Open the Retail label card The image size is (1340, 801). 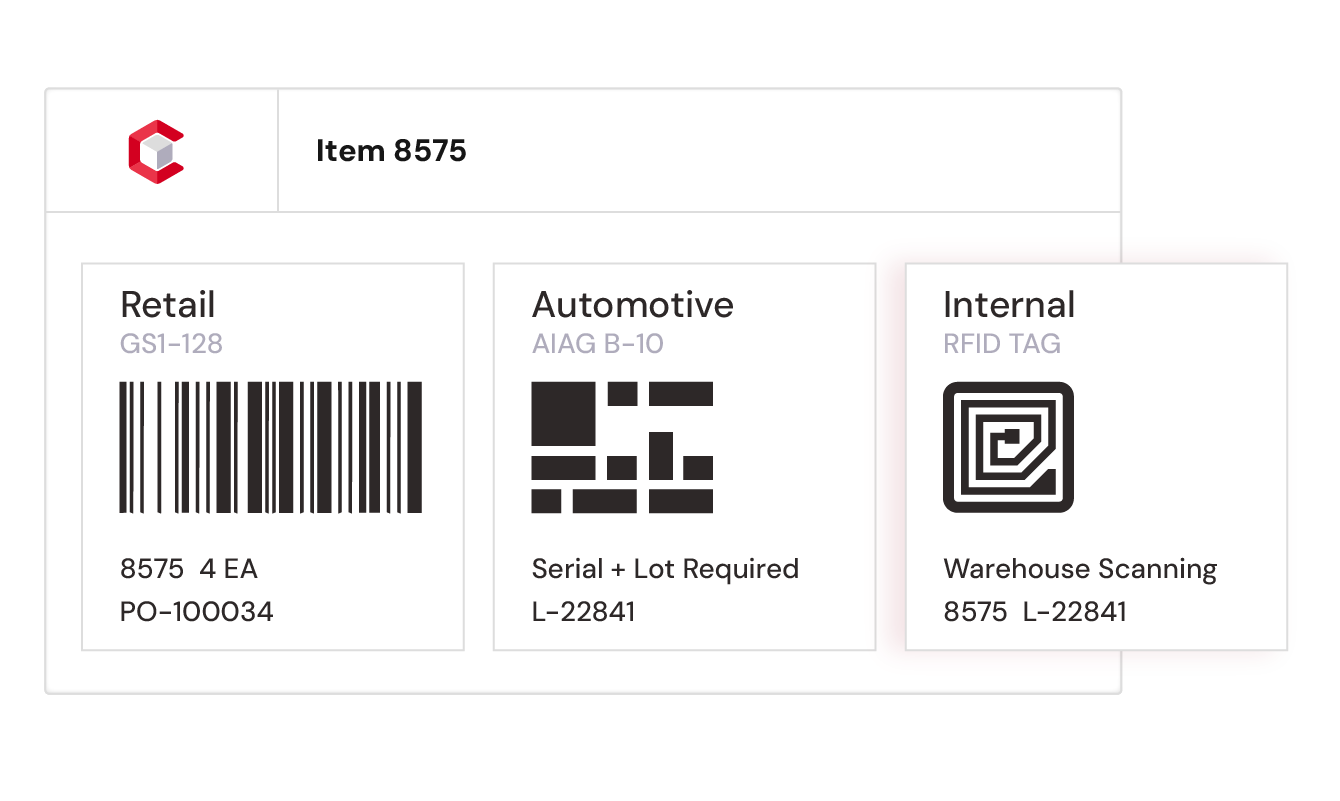click(273, 457)
